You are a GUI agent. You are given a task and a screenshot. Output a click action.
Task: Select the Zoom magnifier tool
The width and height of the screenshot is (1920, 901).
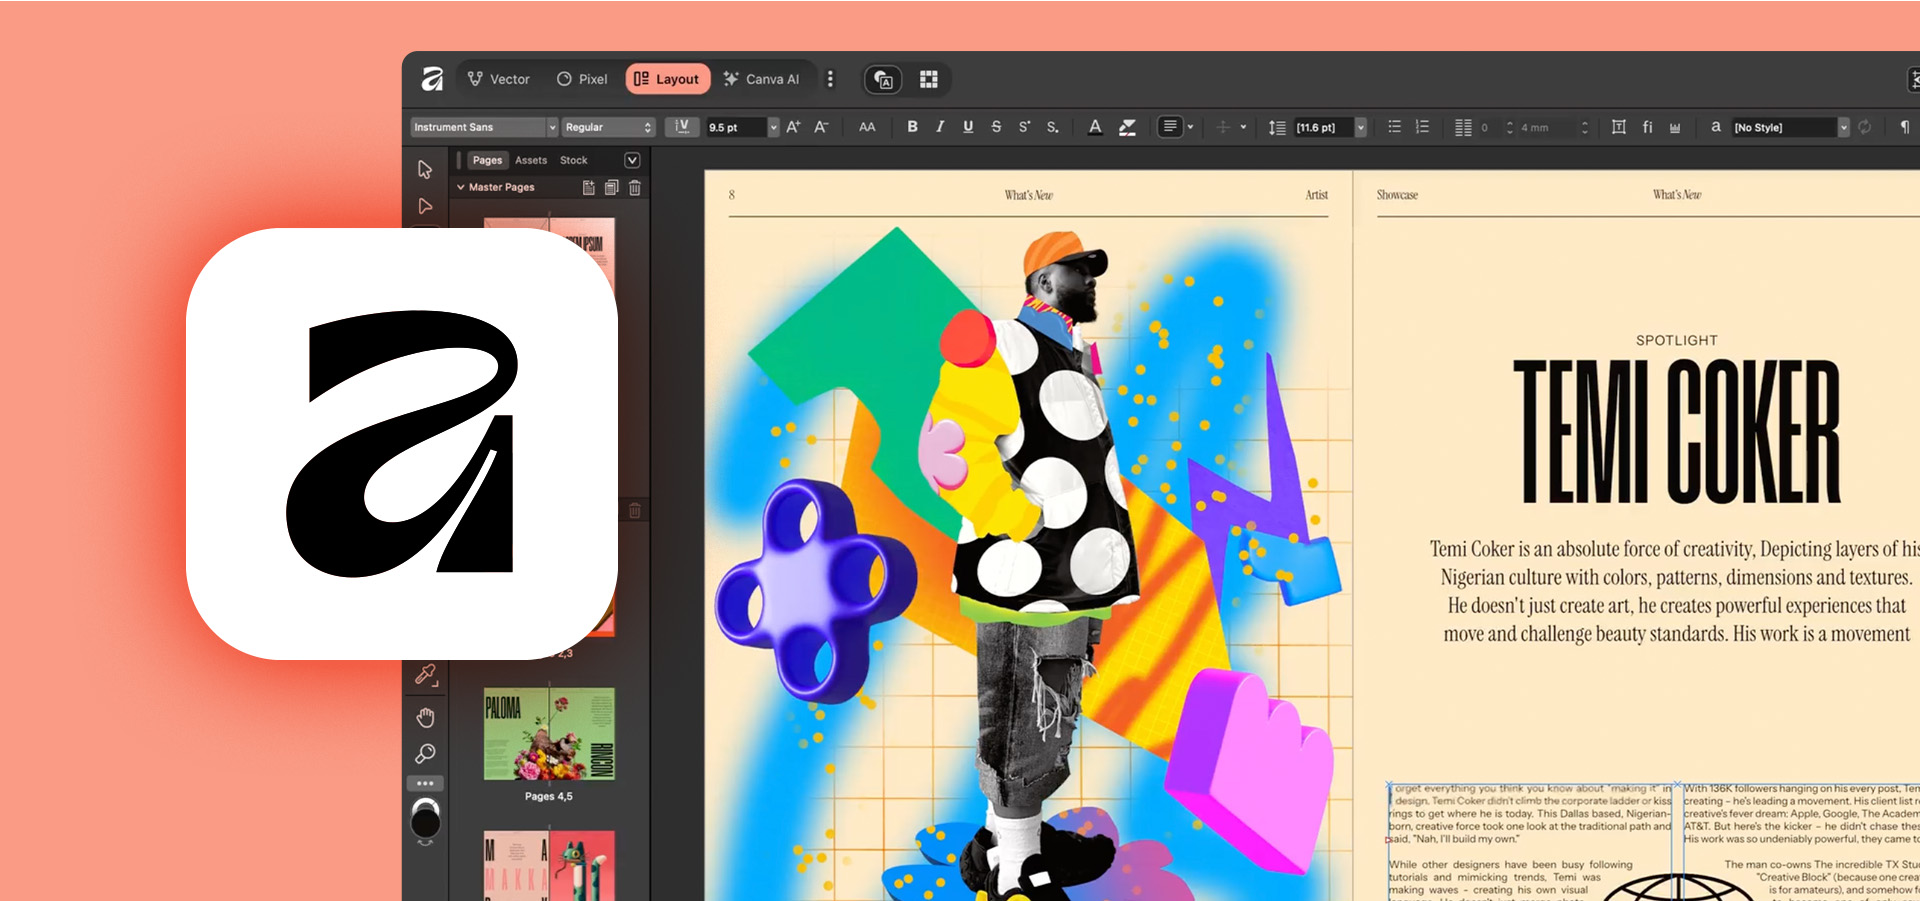[425, 754]
